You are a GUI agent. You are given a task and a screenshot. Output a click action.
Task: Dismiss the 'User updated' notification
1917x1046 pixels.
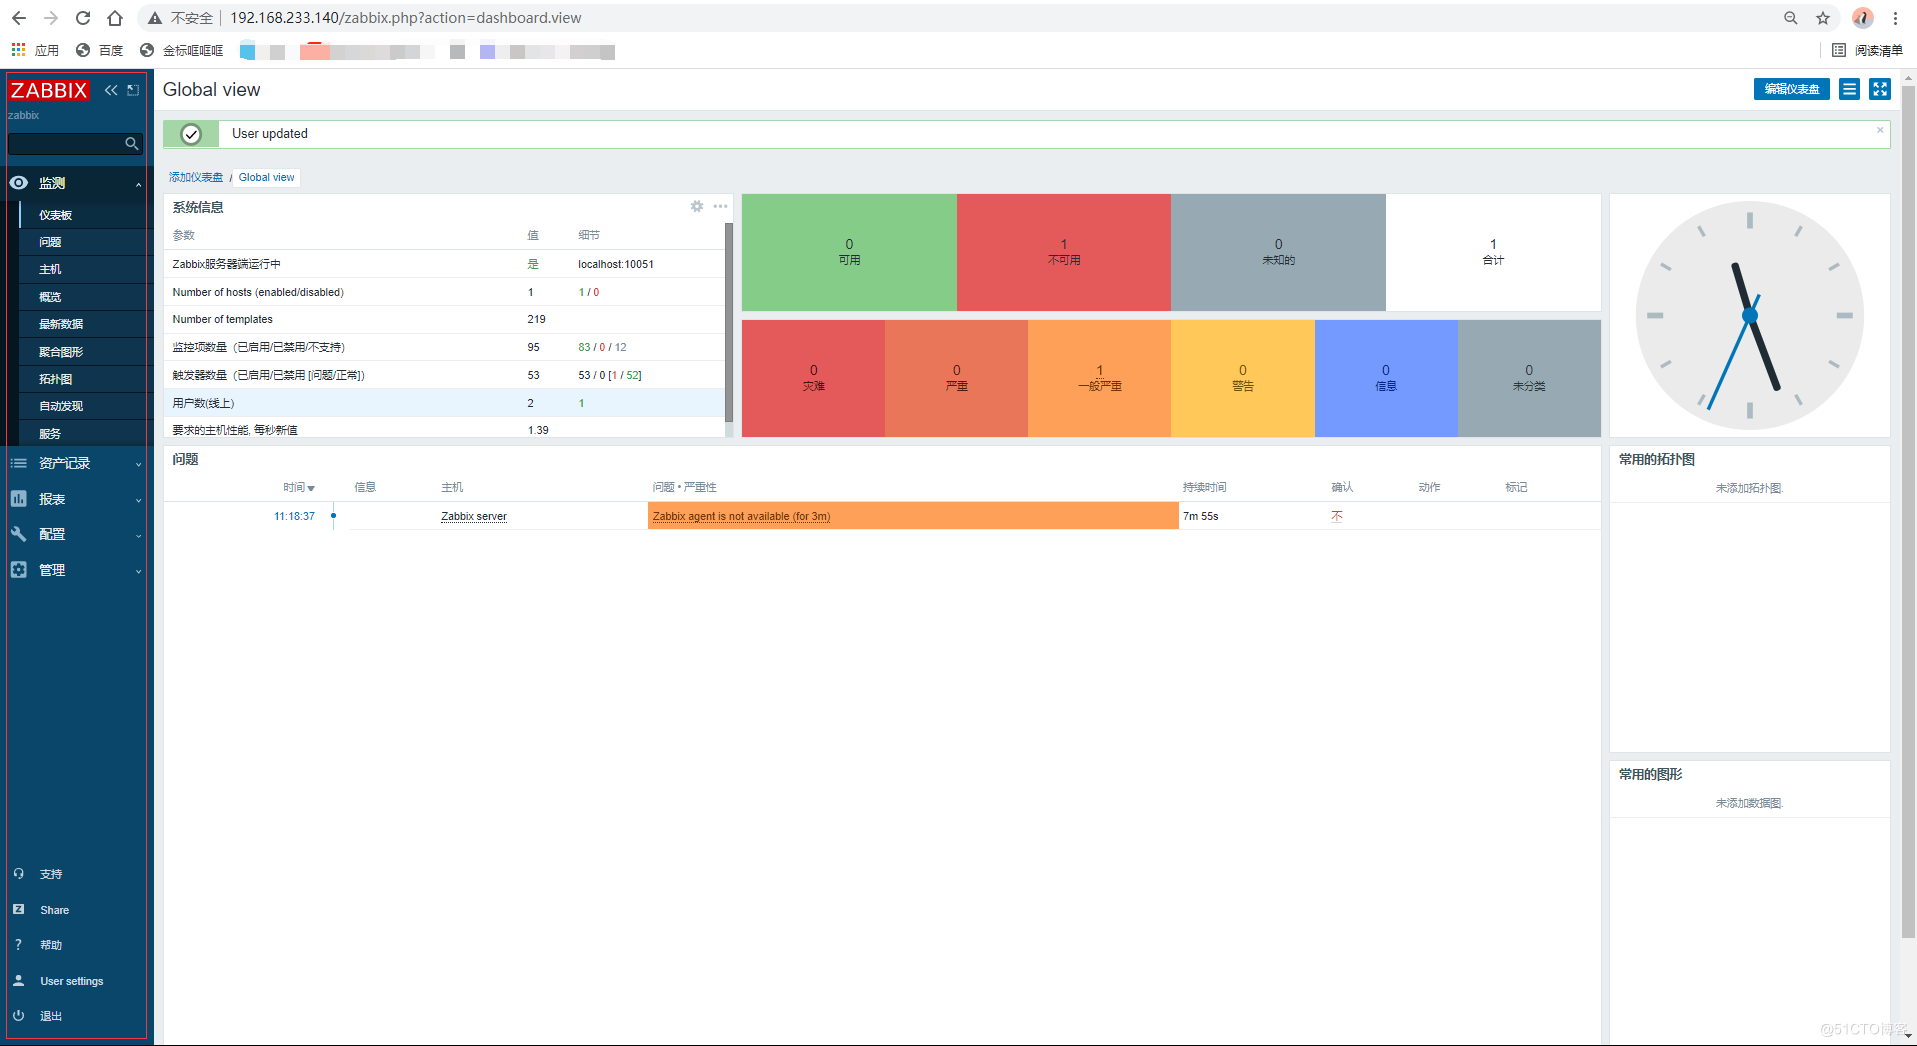[1880, 130]
